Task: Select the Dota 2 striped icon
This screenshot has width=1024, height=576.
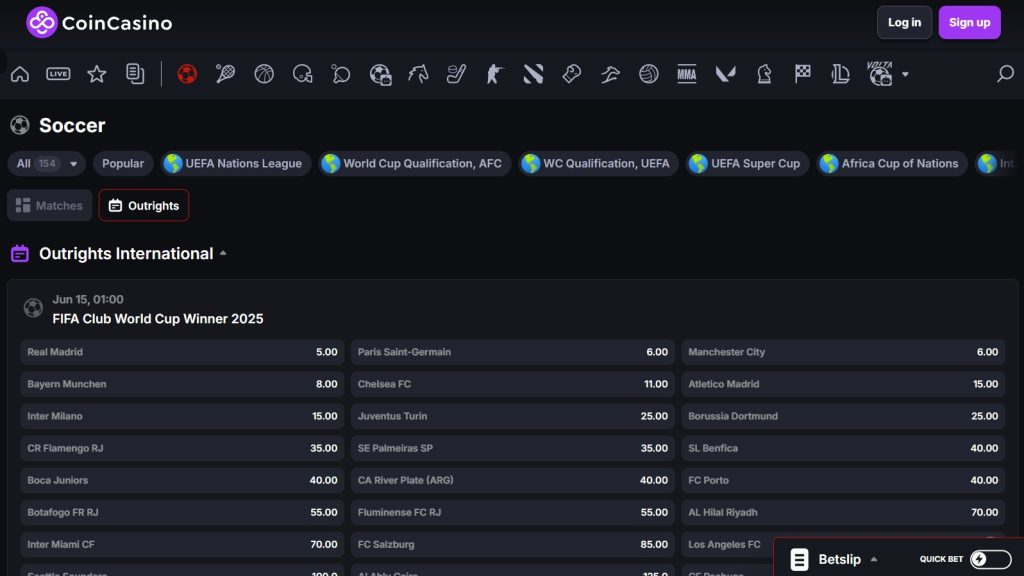Action: pos(534,74)
